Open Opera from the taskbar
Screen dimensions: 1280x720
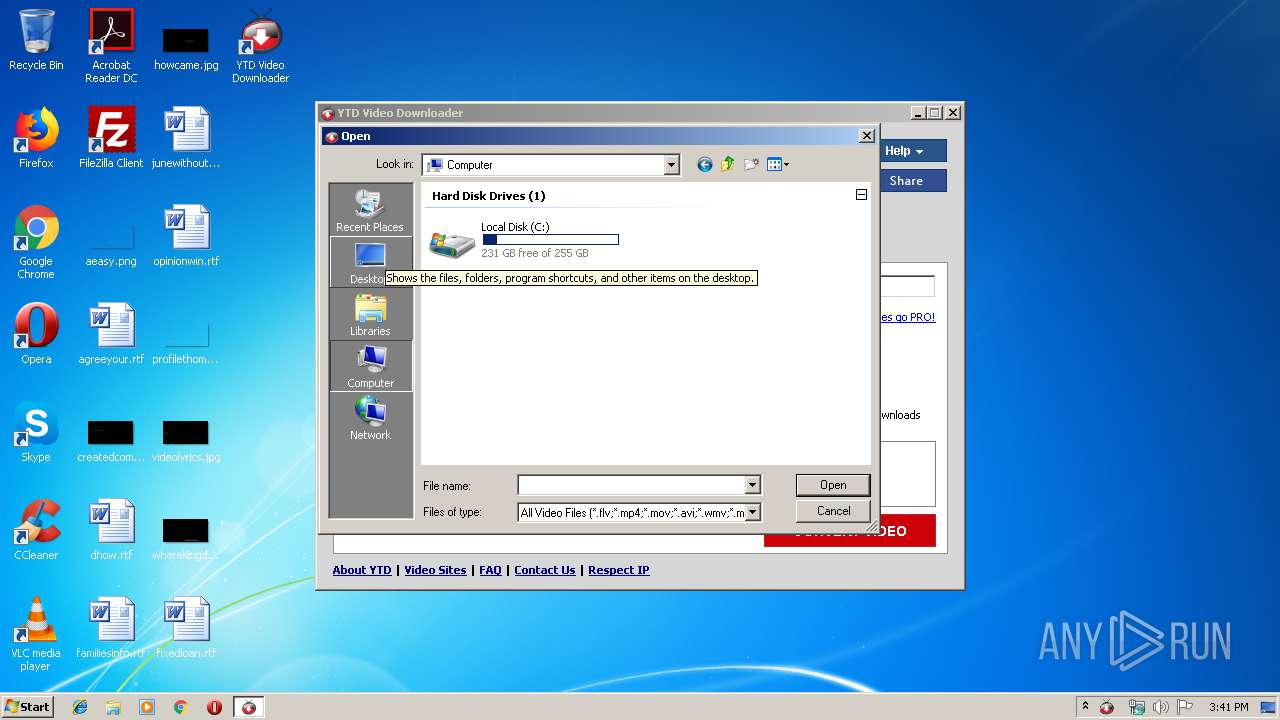point(214,707)
